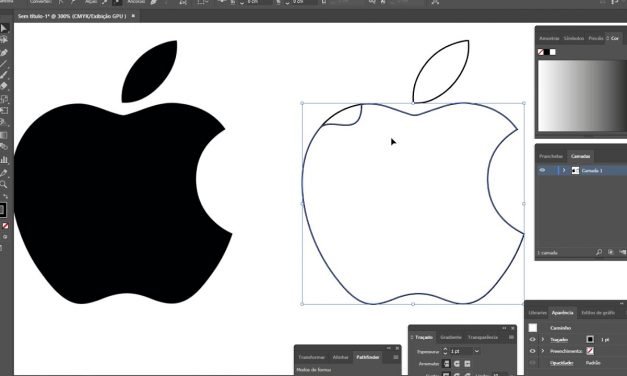Click the stroke weight stepper arrows
Viewport: 627px width, 376px height.
tap(445, 351)
